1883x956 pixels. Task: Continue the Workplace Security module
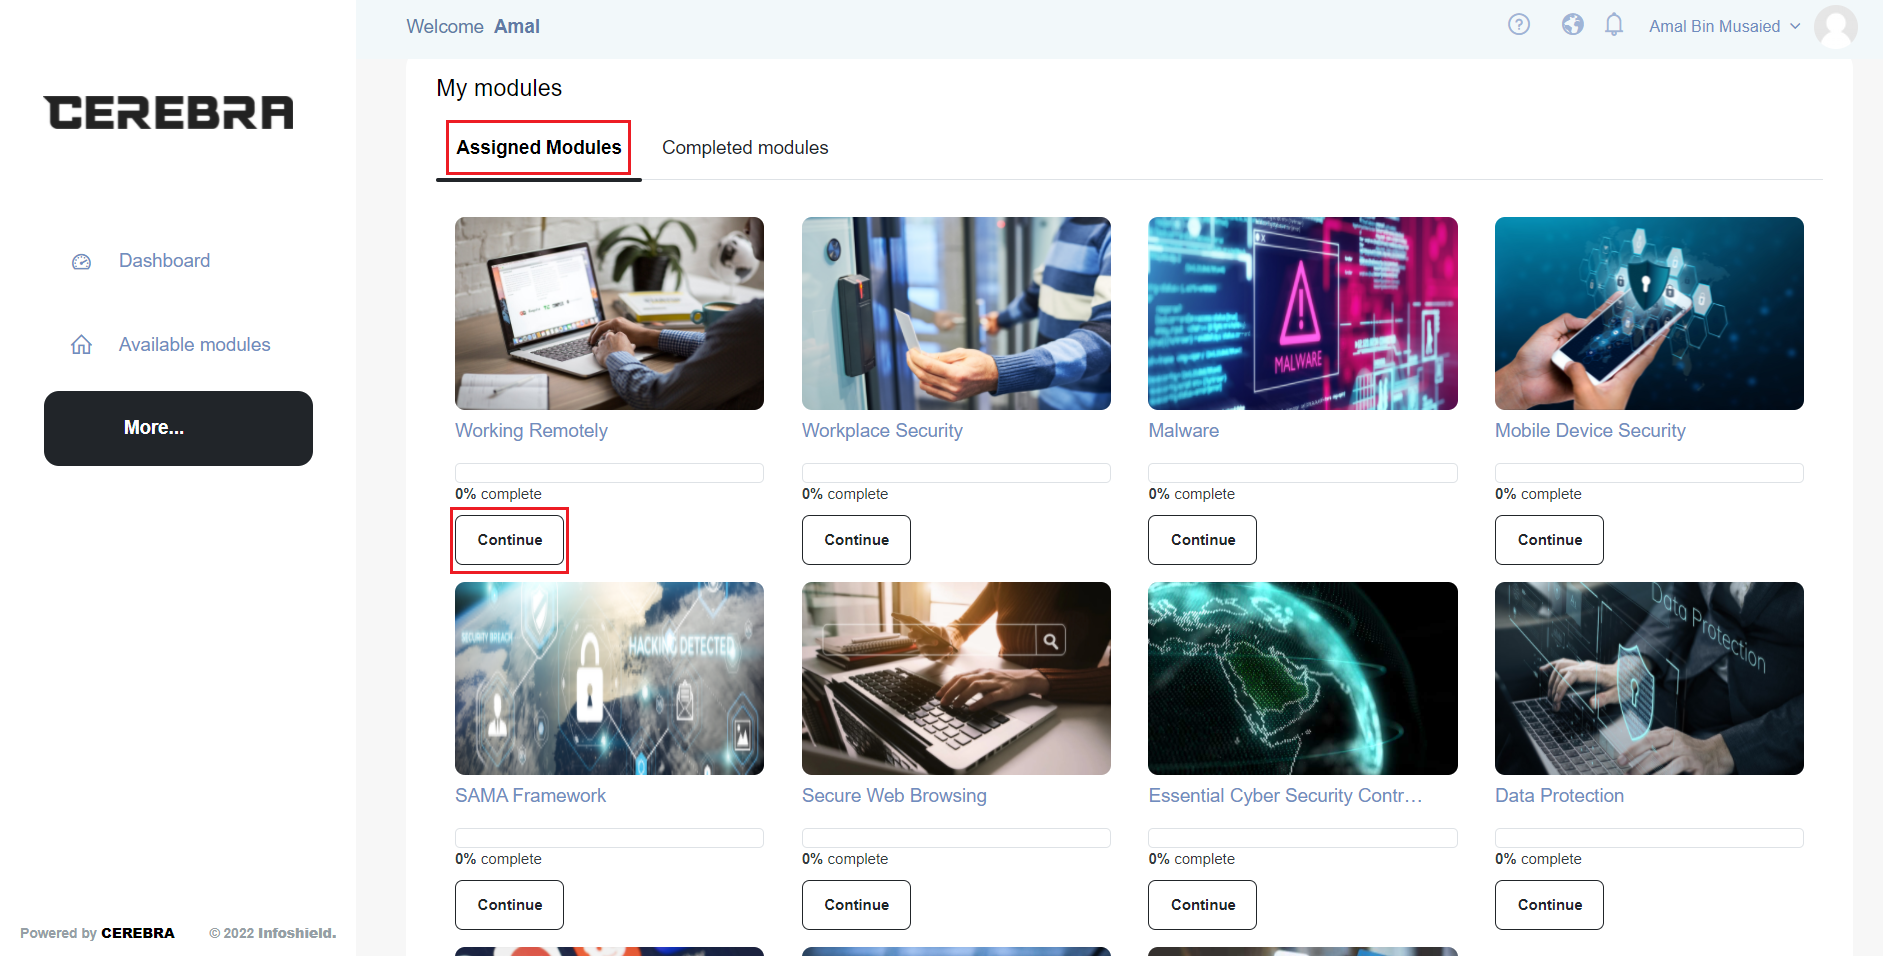[x=856, y=540]
